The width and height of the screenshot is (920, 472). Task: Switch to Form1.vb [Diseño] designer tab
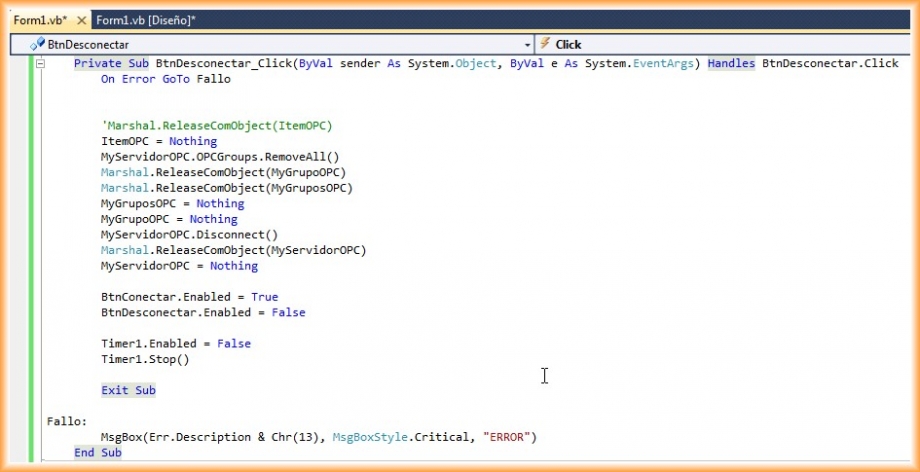(146, 20)
